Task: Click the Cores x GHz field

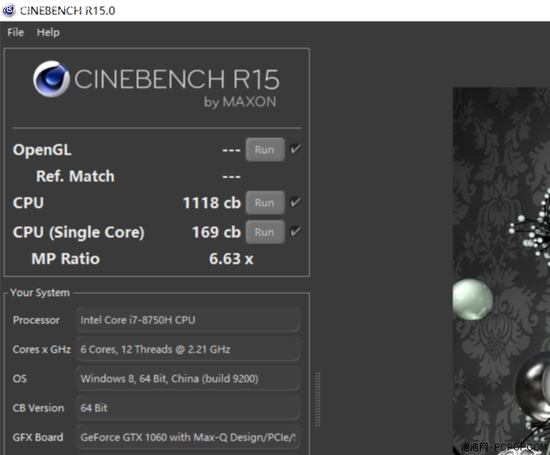Action: click(188, 349)
